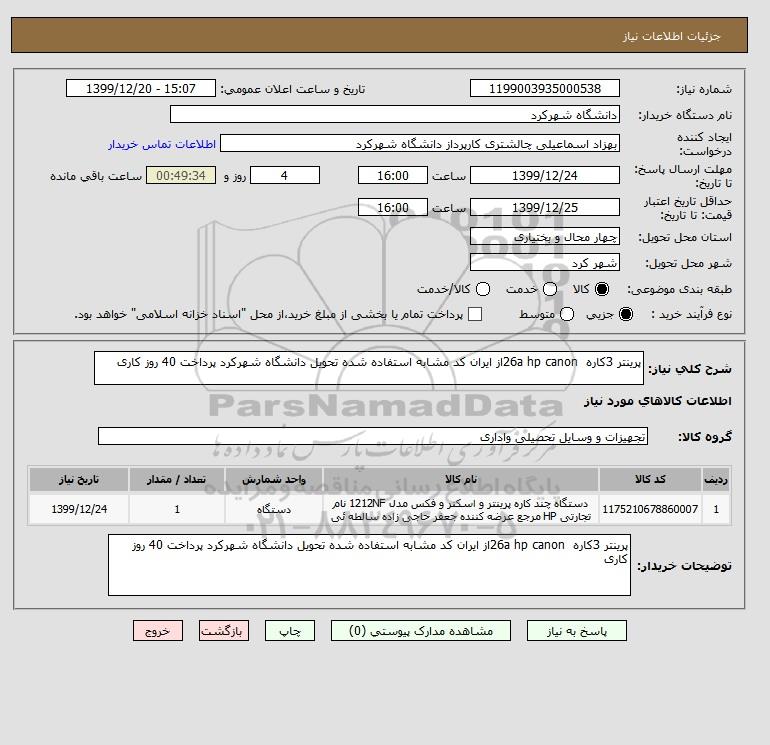The height and width of the screenshot is (745, 770).
Task: Click the need number field 1199003935000538
Action: (x=545, y=88)
